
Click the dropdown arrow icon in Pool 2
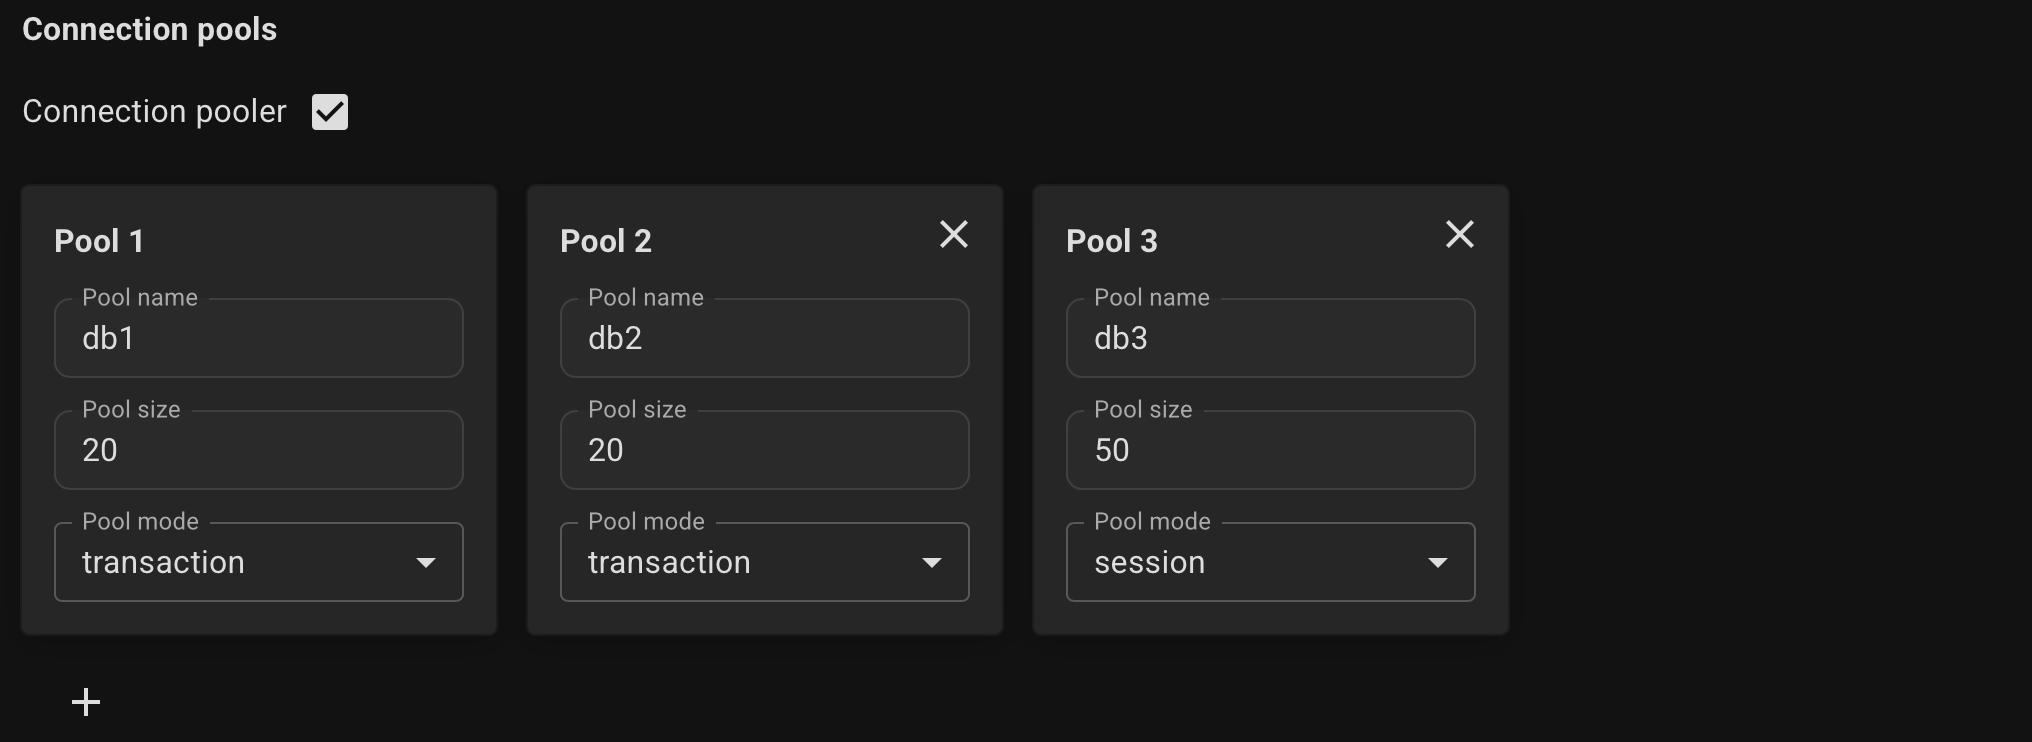click(932, 562)
